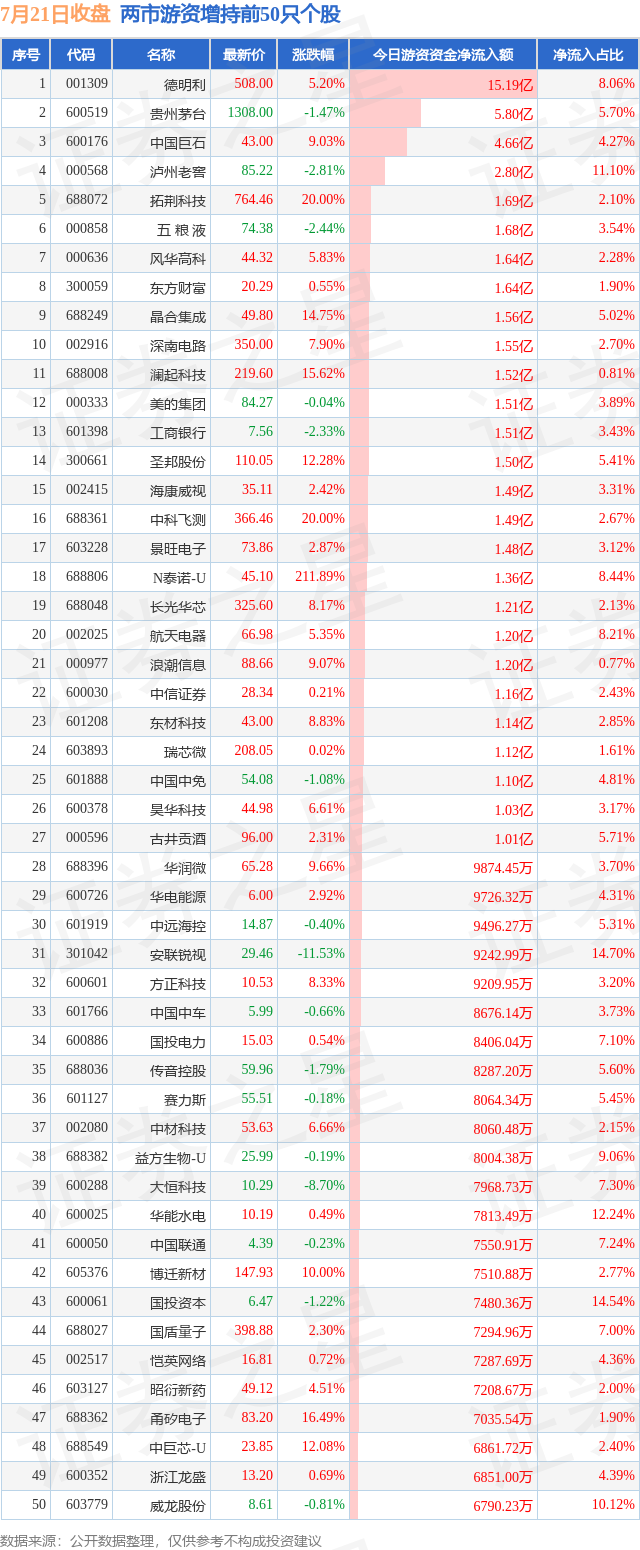Screen dimensions: 640x1550
Task: Select the 涨跌幅 column header
Action: (312, 55)
